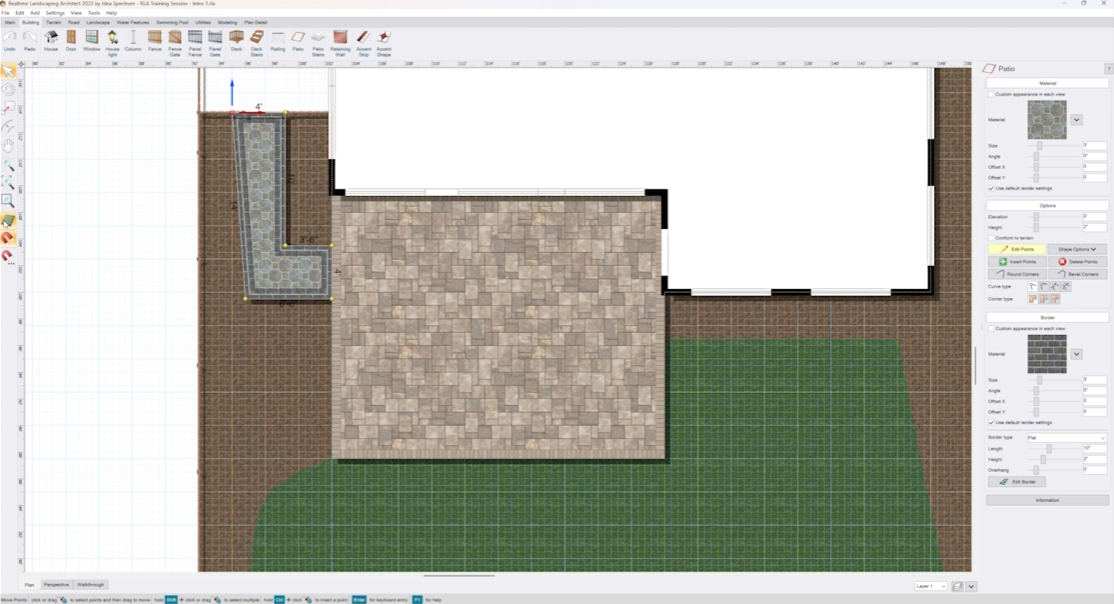Switch to the Perspective view tab
1114x604 pixels.
[56, 585]
